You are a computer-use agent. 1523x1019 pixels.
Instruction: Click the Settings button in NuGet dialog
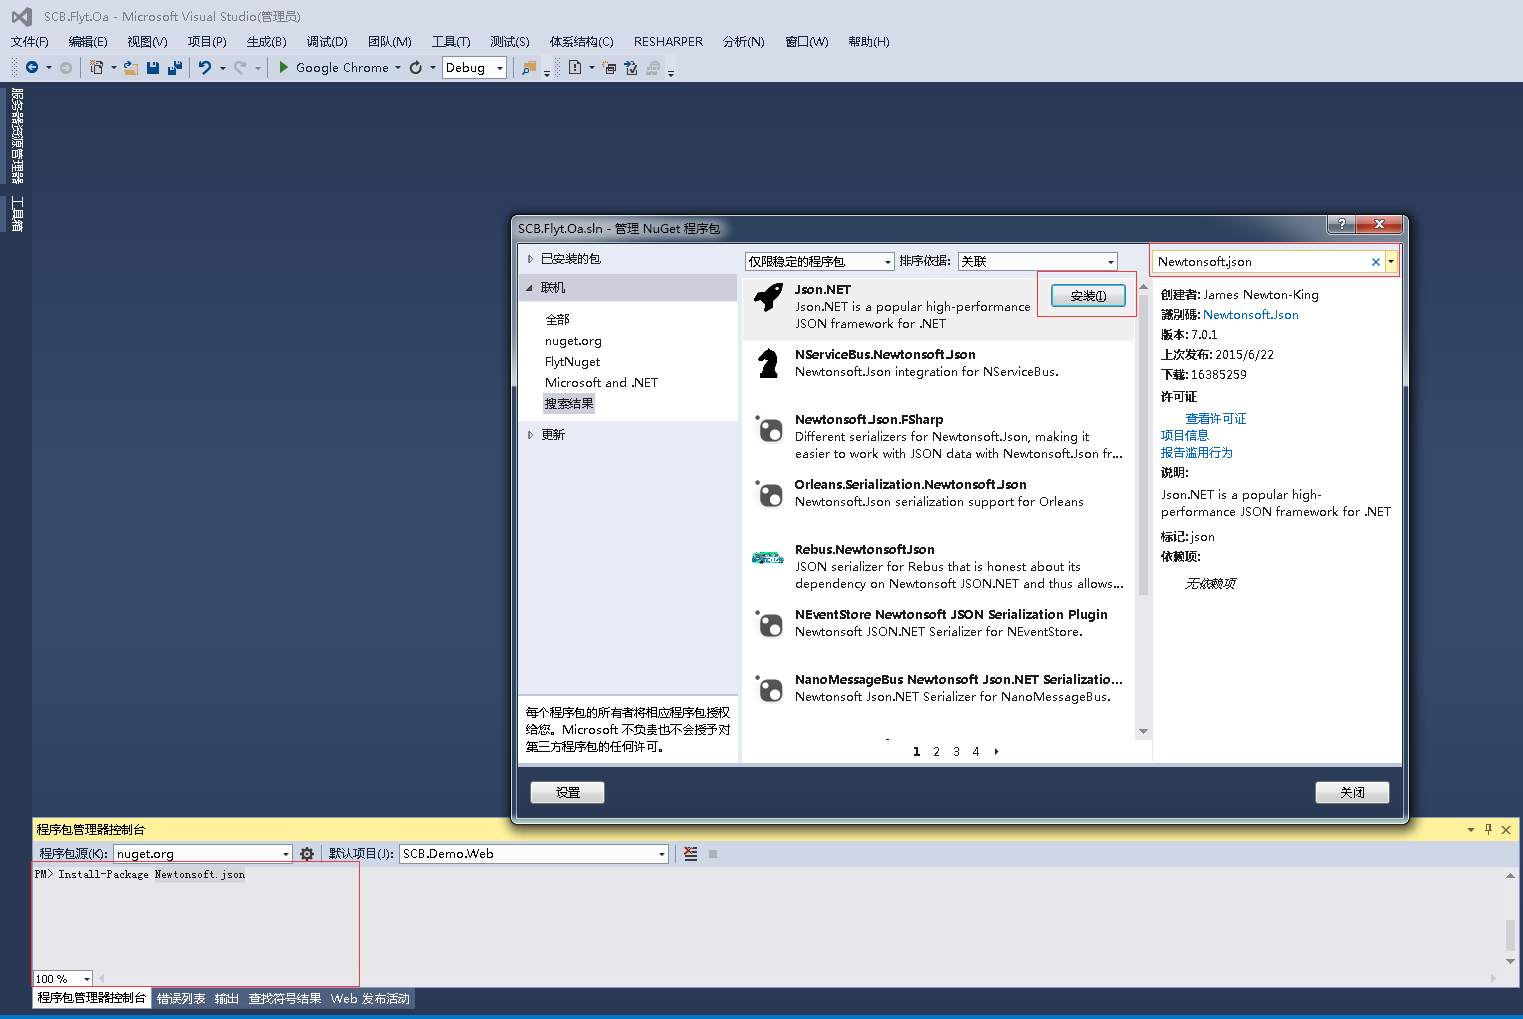pyautogui.click(x=567, y=792)
